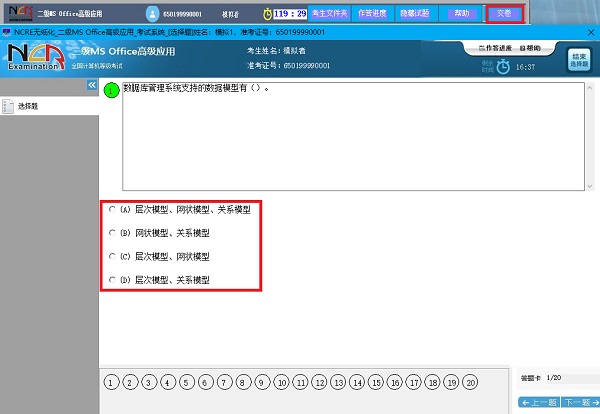Click the yellow stopwatch icon beside 119:29
The image size is (600, 414).
tap(267, 14)
